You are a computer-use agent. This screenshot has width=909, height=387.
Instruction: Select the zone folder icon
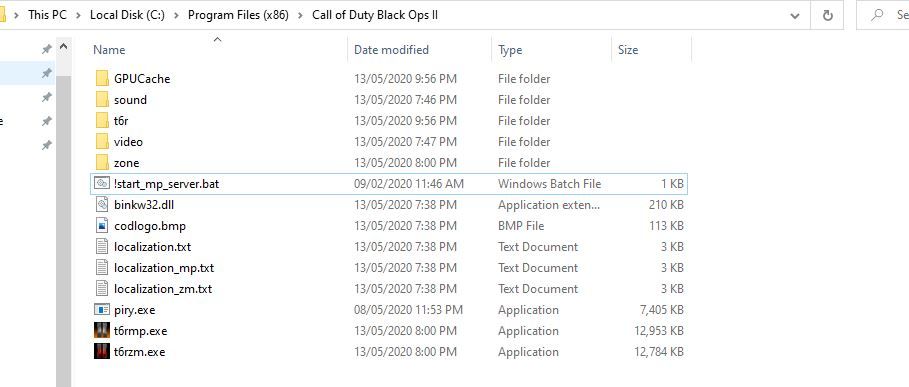click(x=102, y=163)
